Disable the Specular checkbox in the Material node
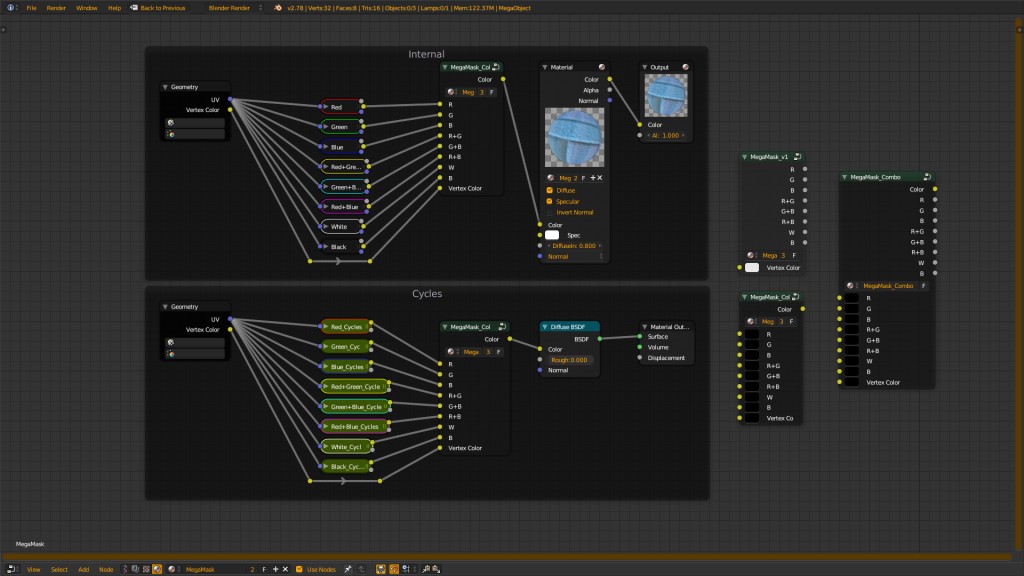Image resolution: width=1024 pixels, height=576 pixels. [x=549, y=201]
